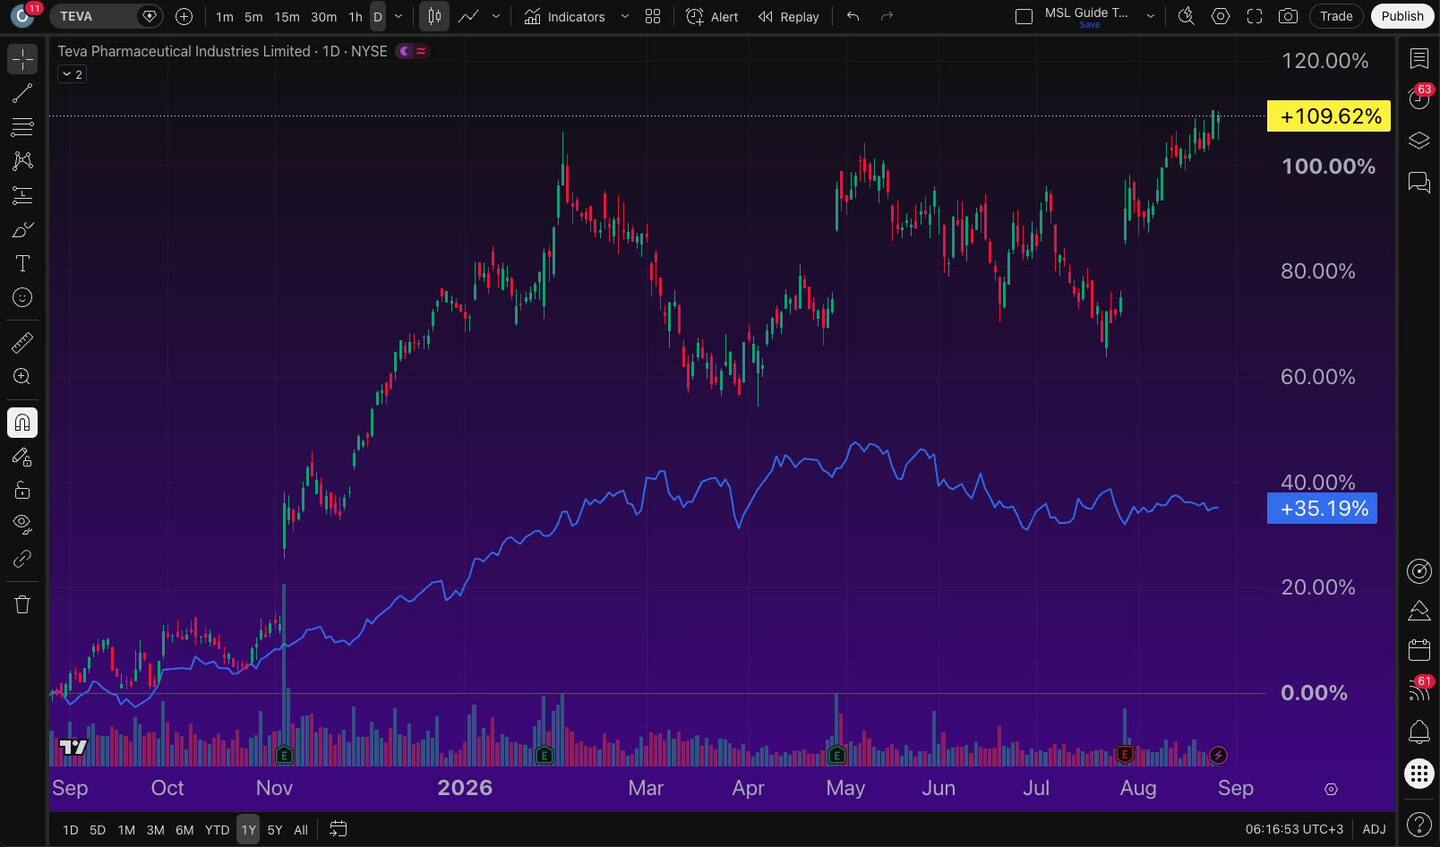The width and height of the screenshot is (1440, 847).
Task: Start bar Replay mode
Action: tap(789, 16)
